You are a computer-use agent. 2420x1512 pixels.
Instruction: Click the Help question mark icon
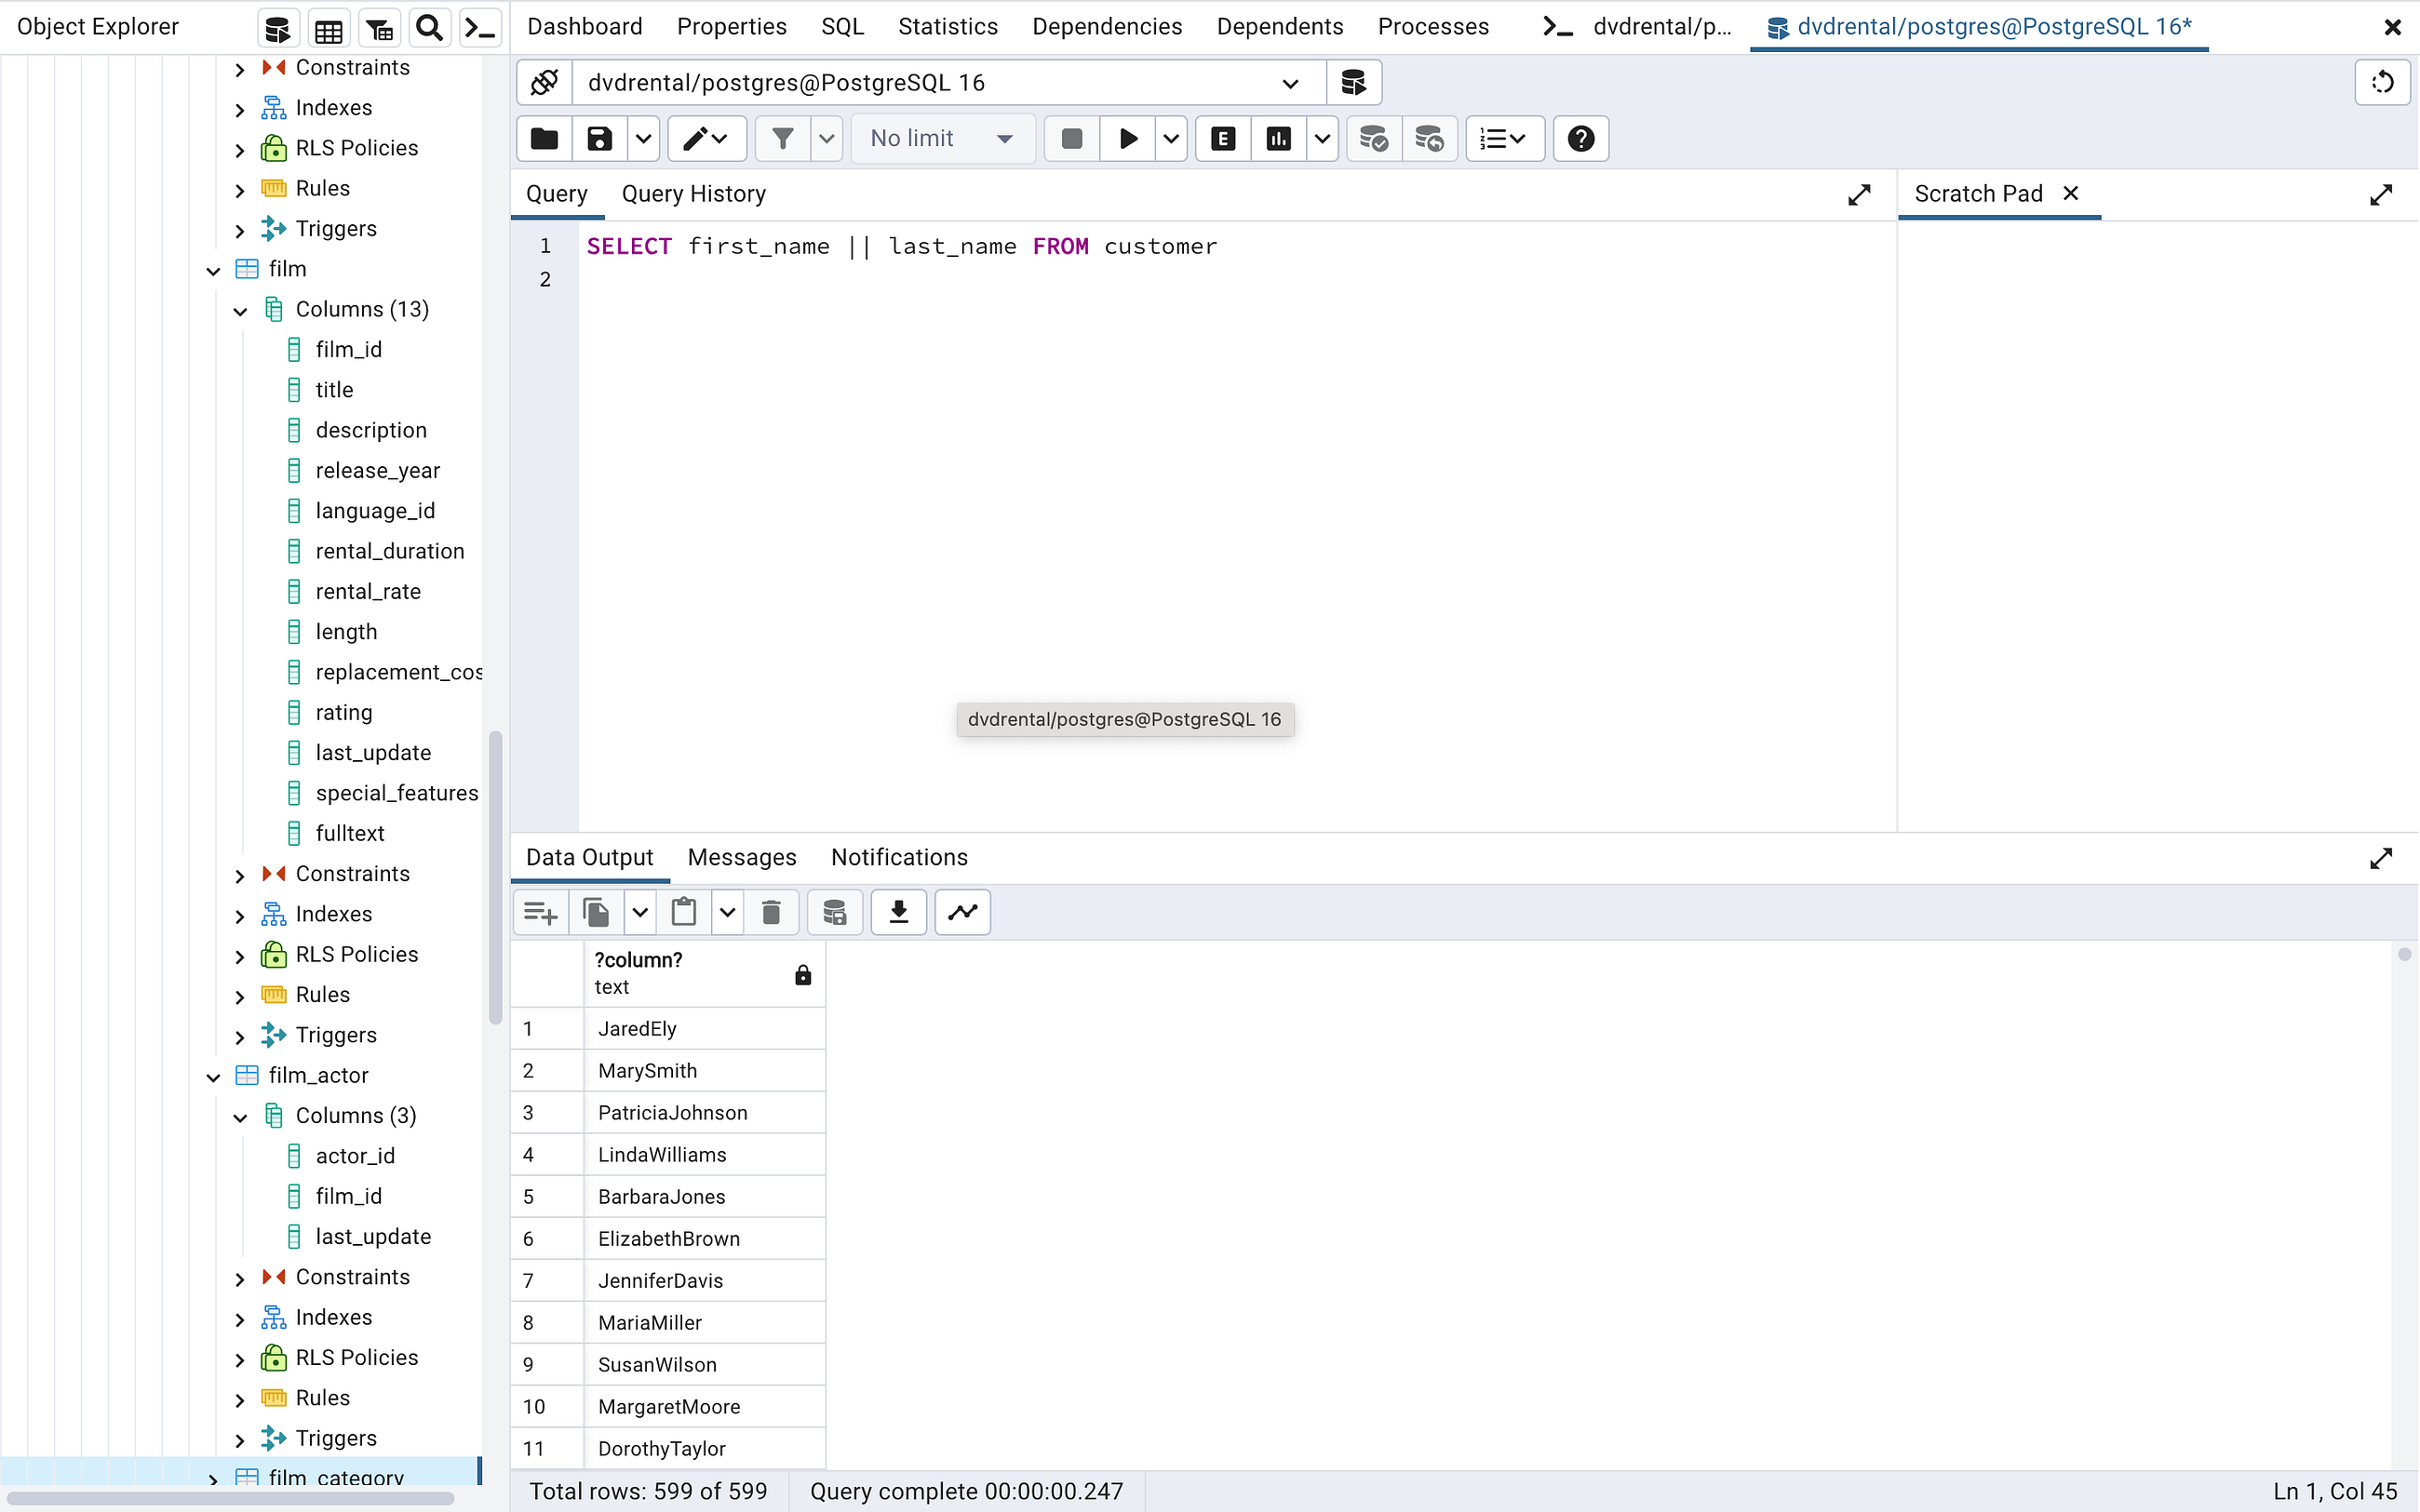(1581, 138)
